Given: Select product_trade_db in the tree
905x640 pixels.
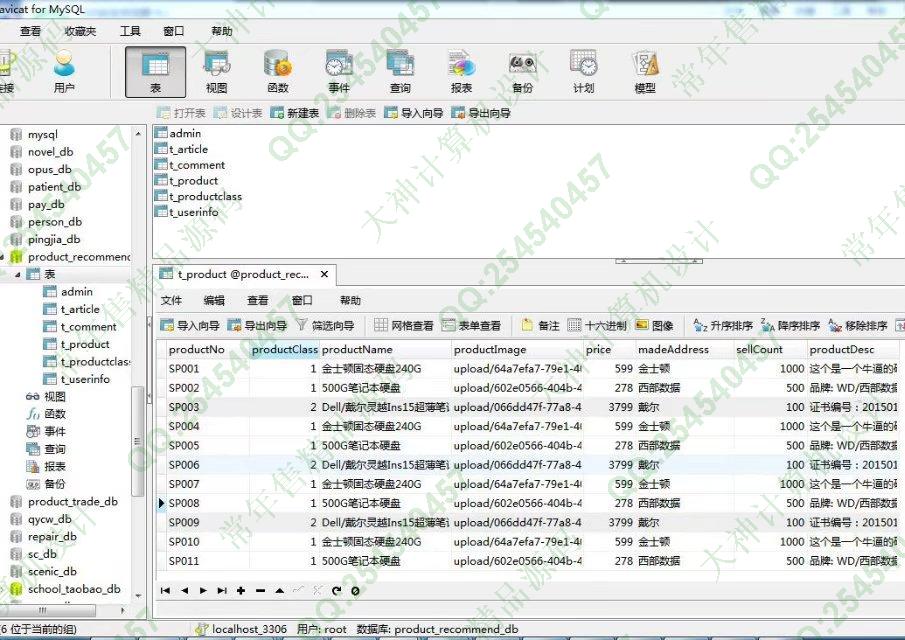Looking at the screenshot, I should (73, 501).
